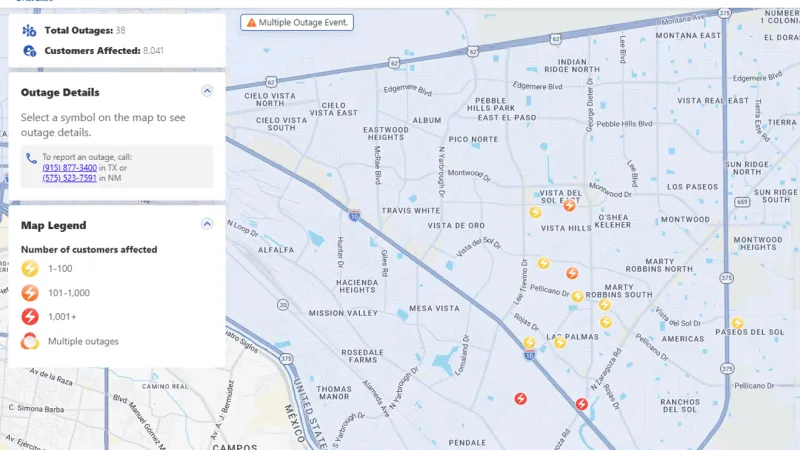Select yellow outage marker below Marty Robbins South
This screenshot has width=800, height=450.
point(605,305)
